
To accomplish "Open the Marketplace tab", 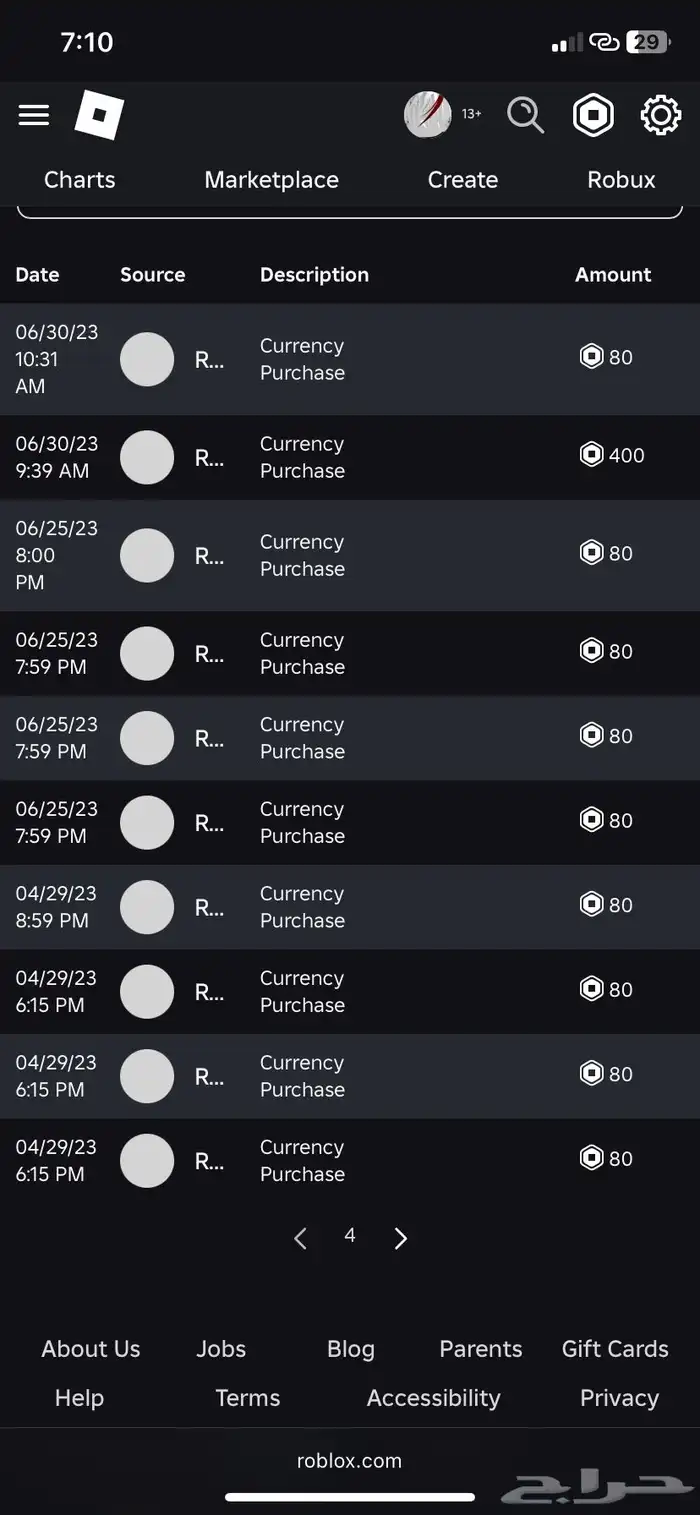I will 271,180.
